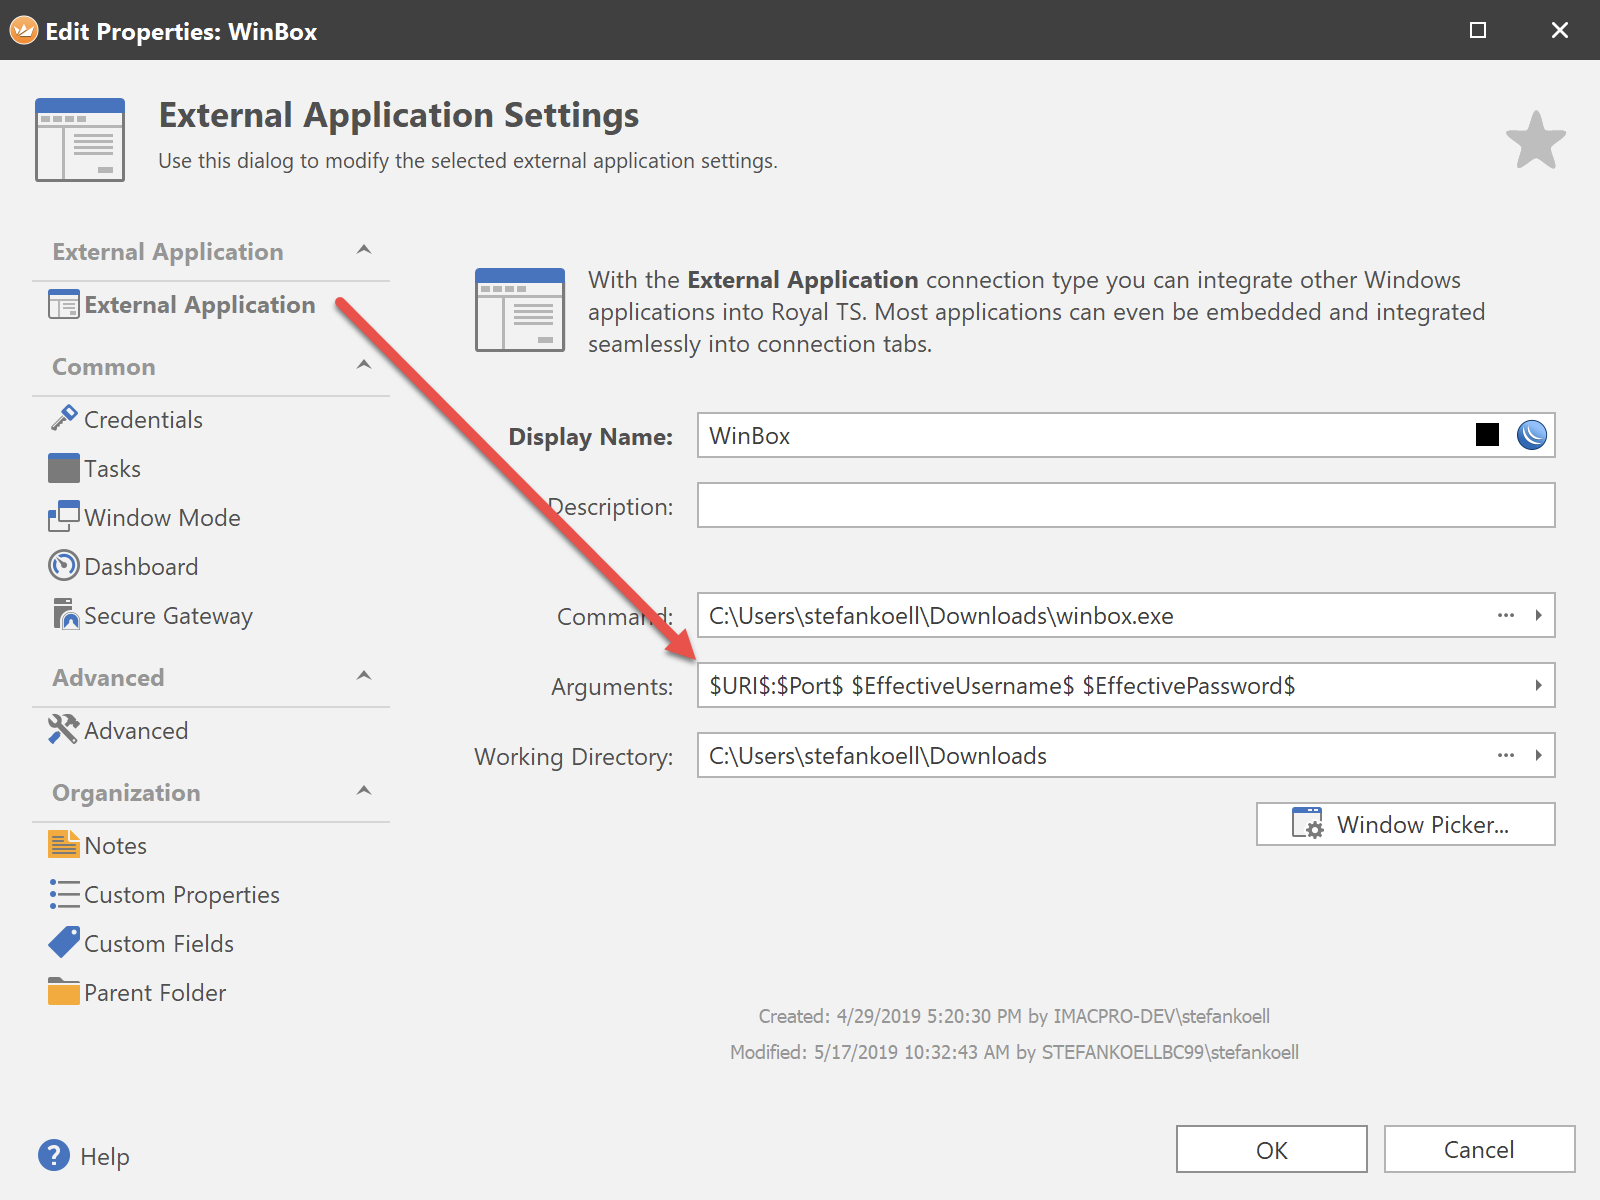Image resolution: width=1600 pixels, height=1200 pixels.
Task: Click the Parent Folder icon
Action: [x=64, y=992]
